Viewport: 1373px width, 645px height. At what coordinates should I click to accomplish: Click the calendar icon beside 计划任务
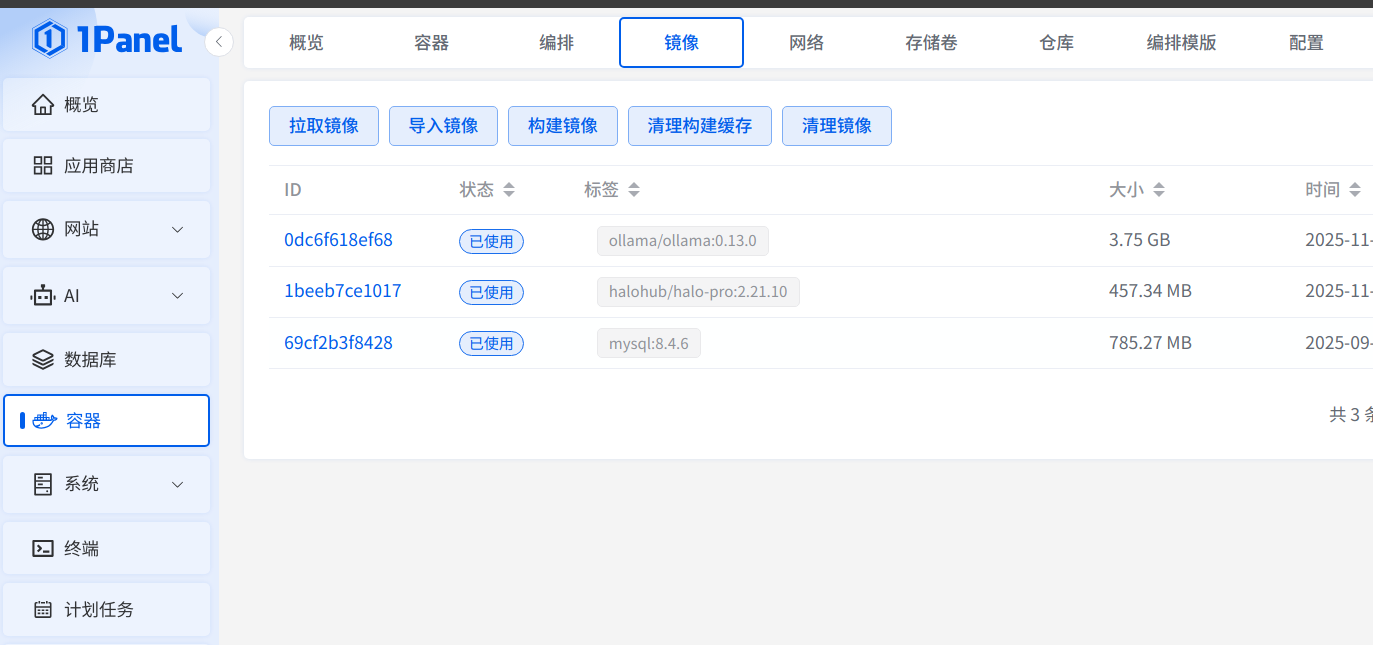point(43,609)
